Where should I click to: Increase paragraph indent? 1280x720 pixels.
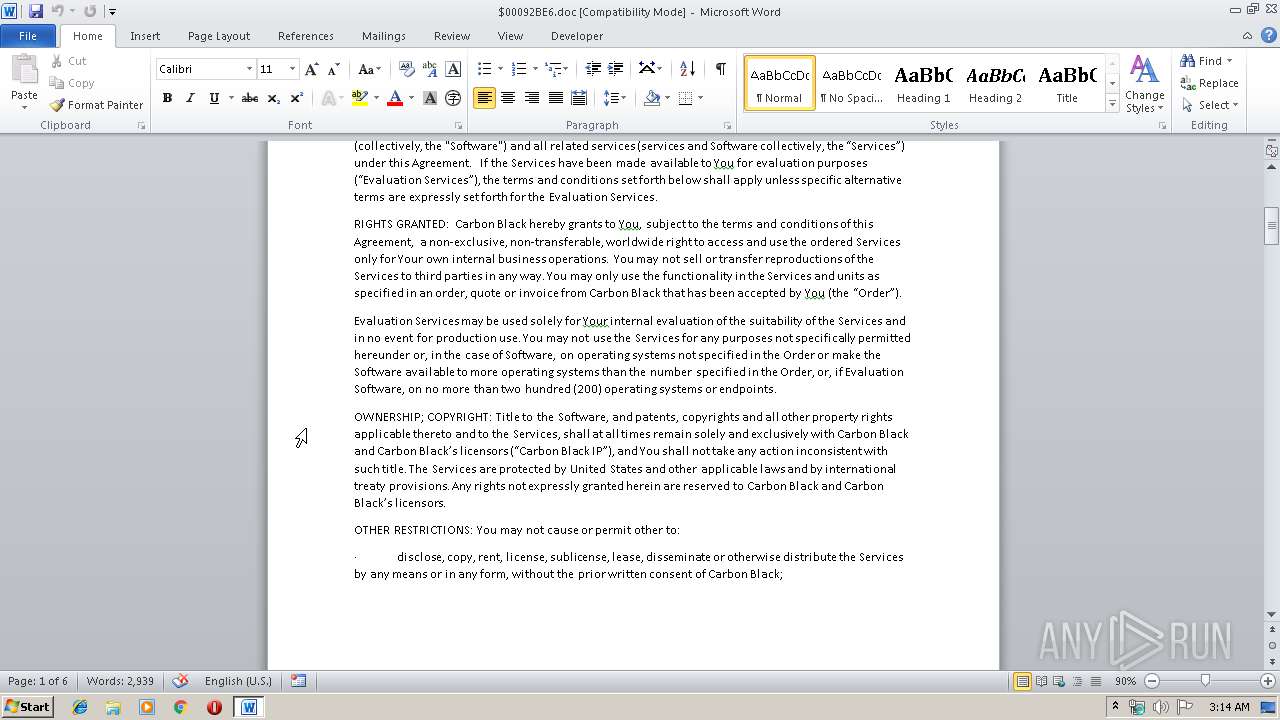click(x=616, y=69)
